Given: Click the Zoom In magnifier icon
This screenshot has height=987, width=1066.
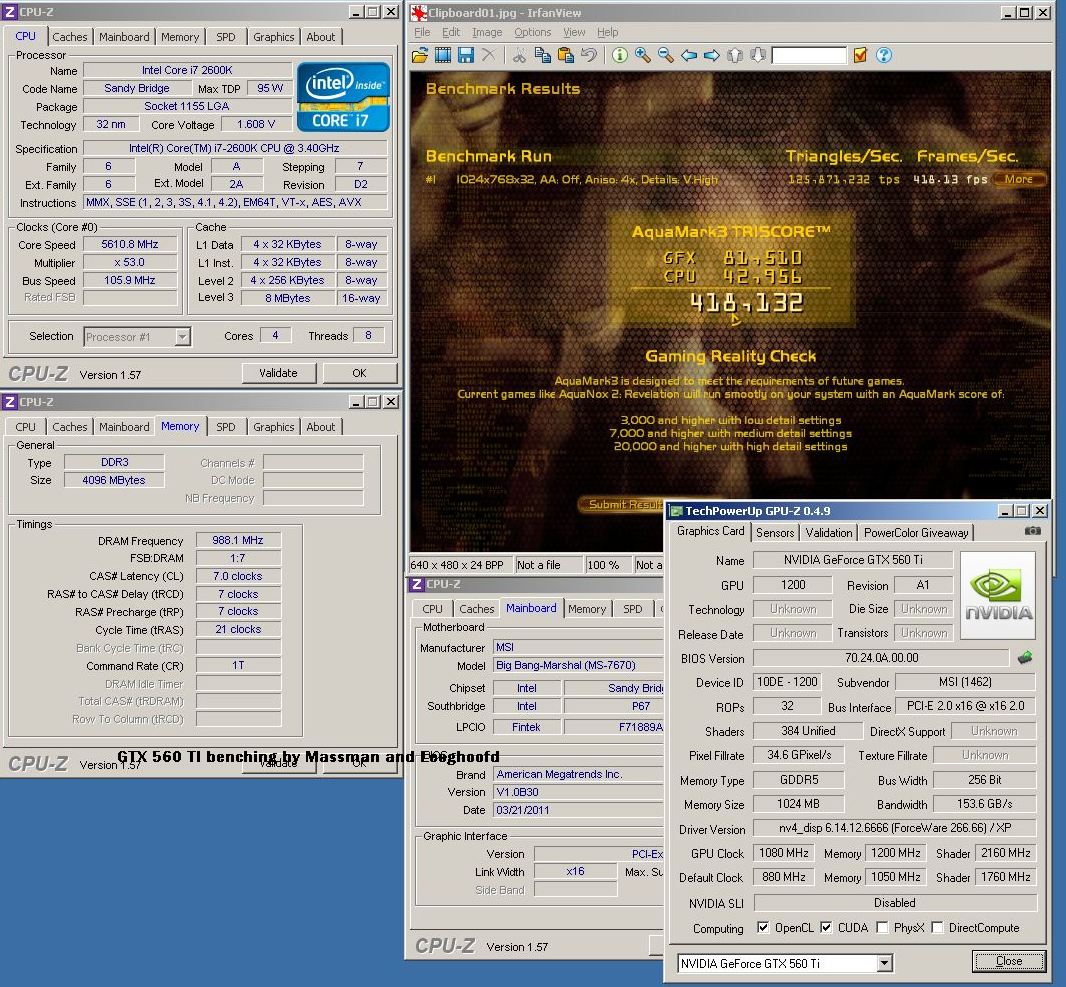Looking at the screenshot, I should pyautogui.click(x=642, y=56).
